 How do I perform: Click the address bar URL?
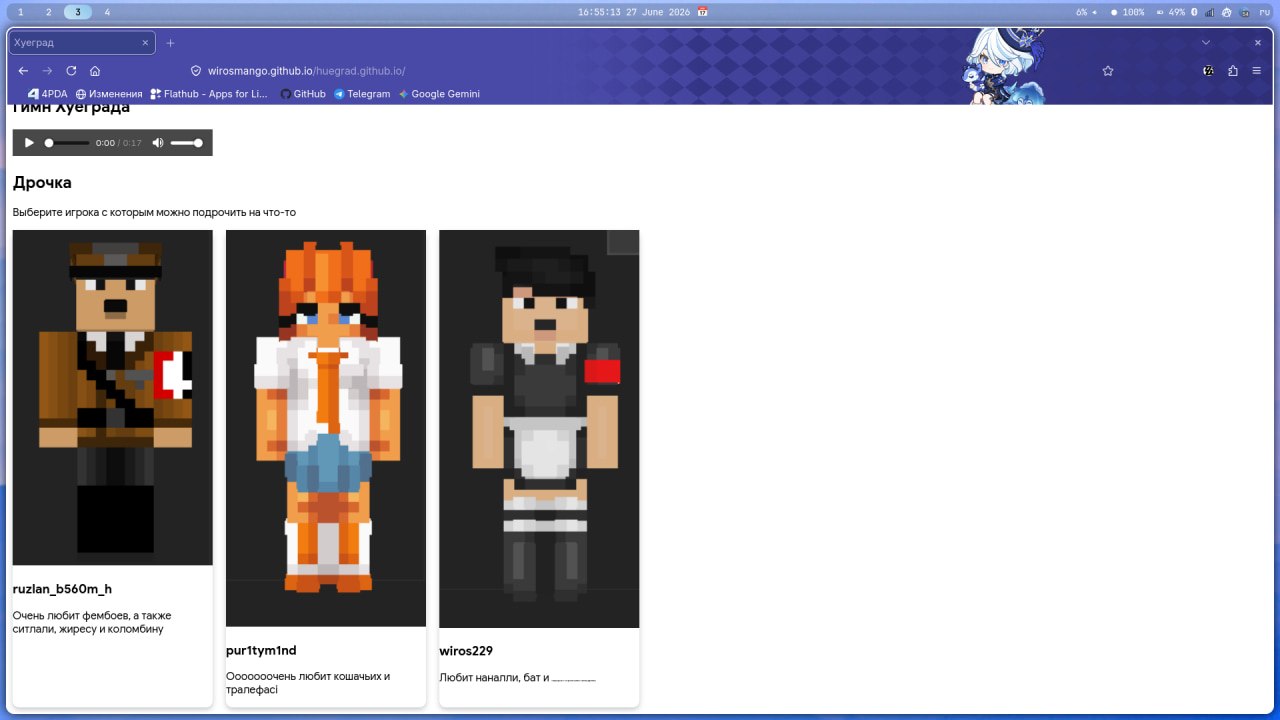[x=306, y=71]
